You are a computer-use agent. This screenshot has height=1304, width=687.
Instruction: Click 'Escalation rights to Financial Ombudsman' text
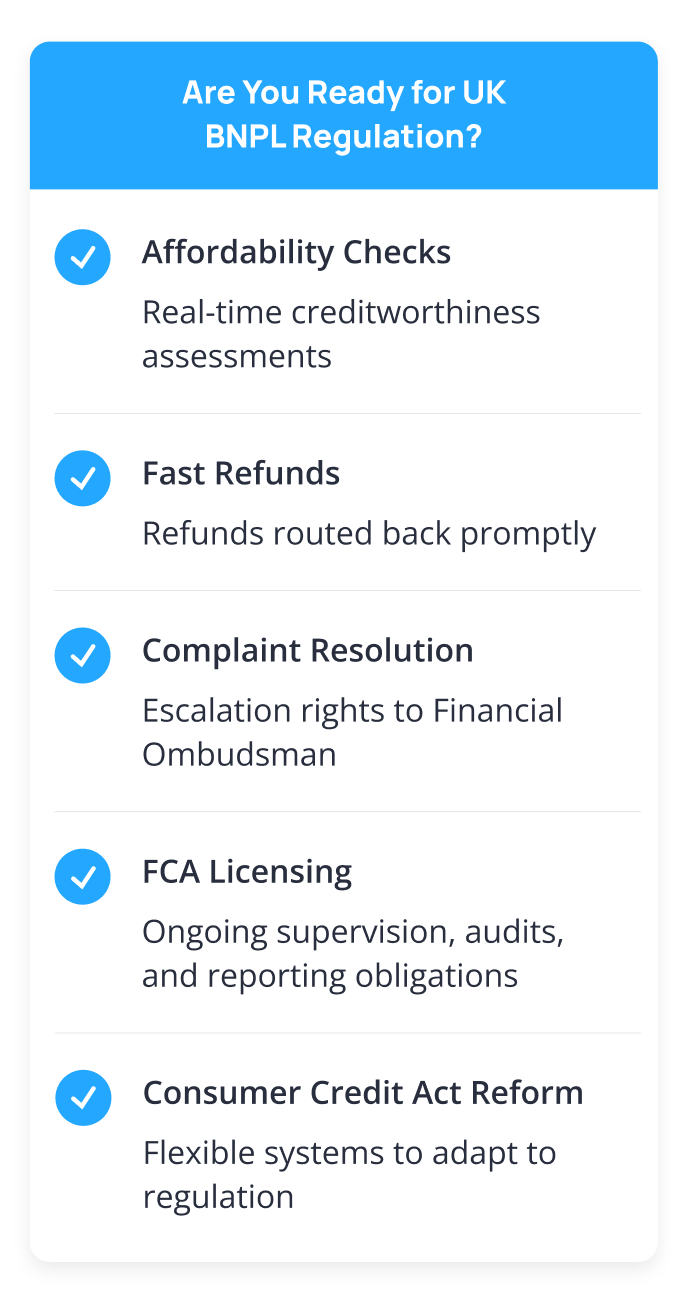pos(352,732)
